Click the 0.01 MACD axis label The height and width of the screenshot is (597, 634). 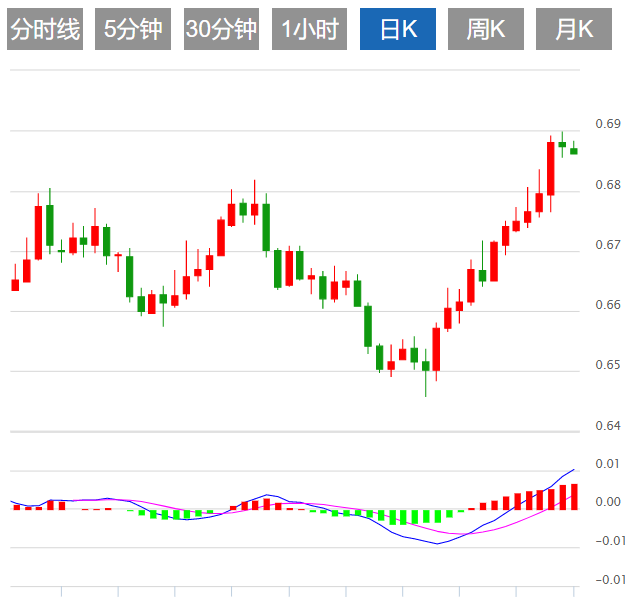click(608, 464)
